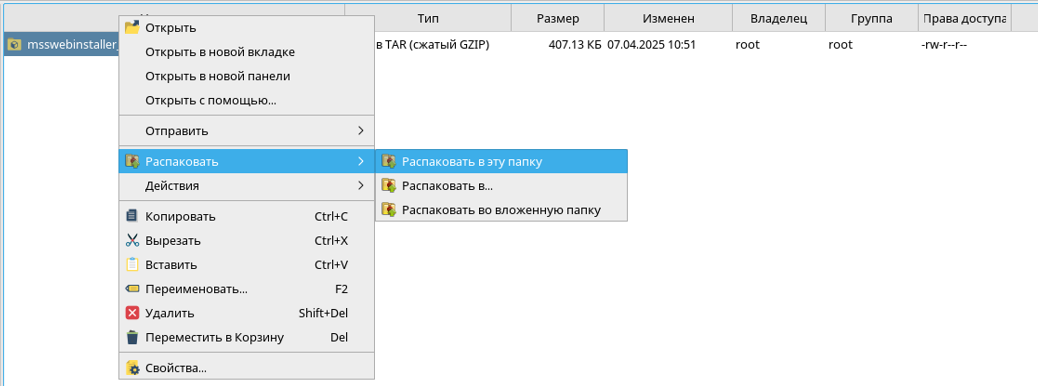Choose Копировать from the context menu

pos(246,217)
